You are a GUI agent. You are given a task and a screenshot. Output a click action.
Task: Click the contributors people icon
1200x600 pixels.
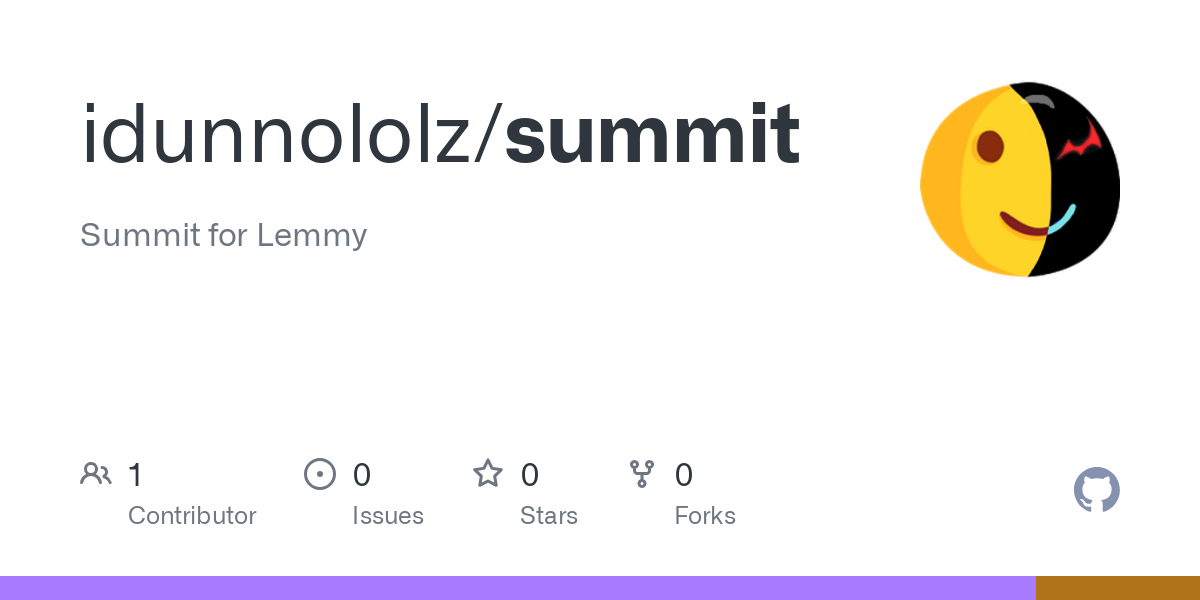coord(96,474)
